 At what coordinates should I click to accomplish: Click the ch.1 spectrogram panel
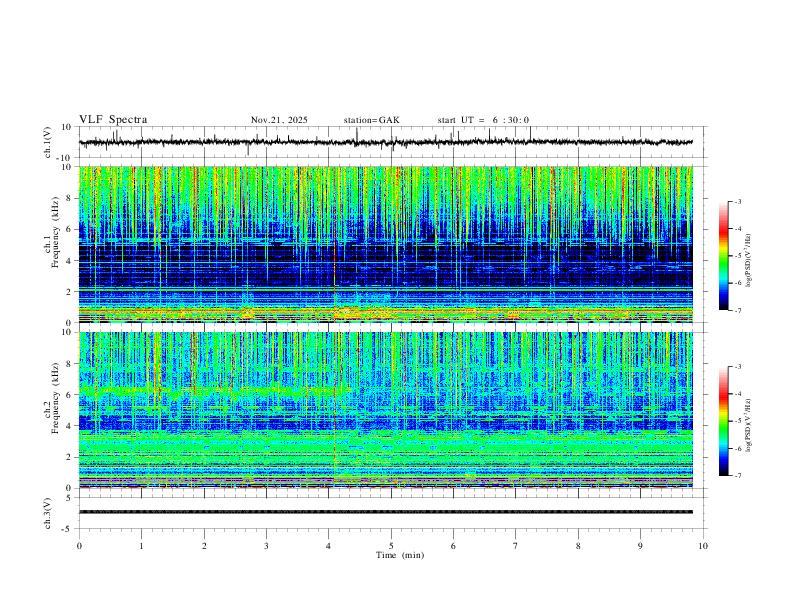pyautogui.click(x=386, y=244)
